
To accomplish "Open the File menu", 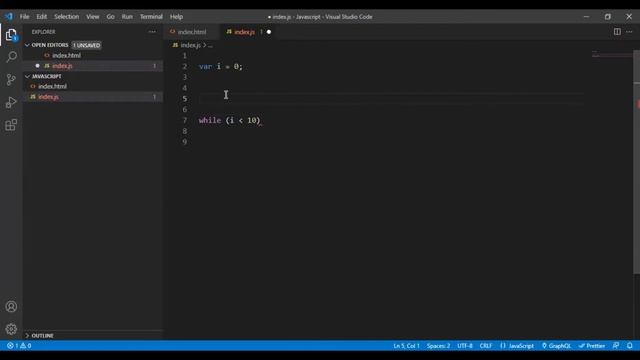I will point(24,17).
